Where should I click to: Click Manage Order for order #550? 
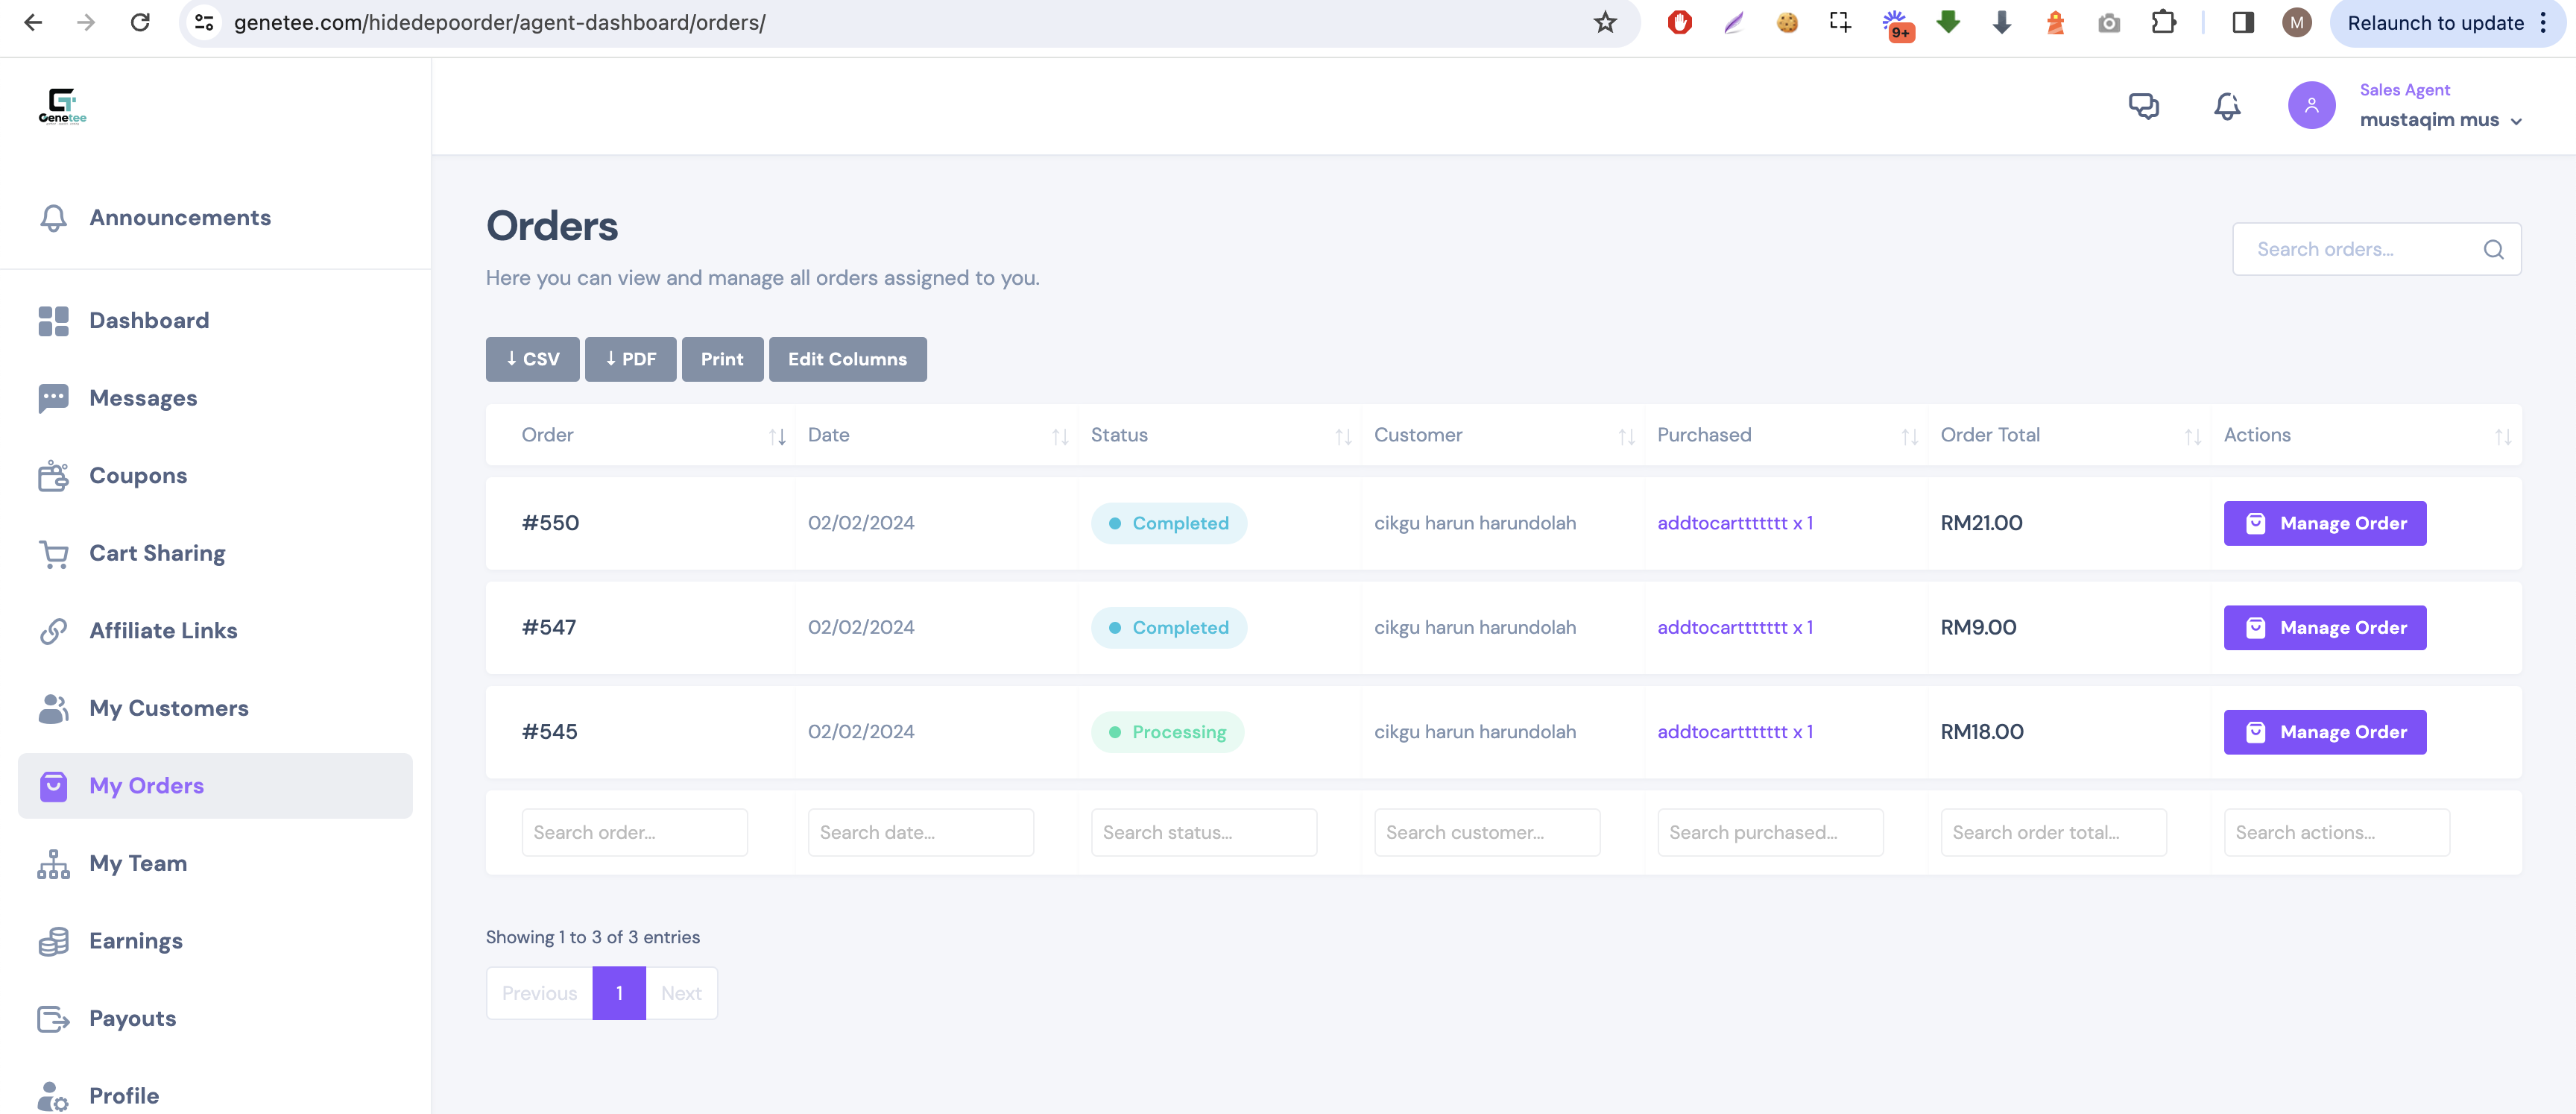2324,523
